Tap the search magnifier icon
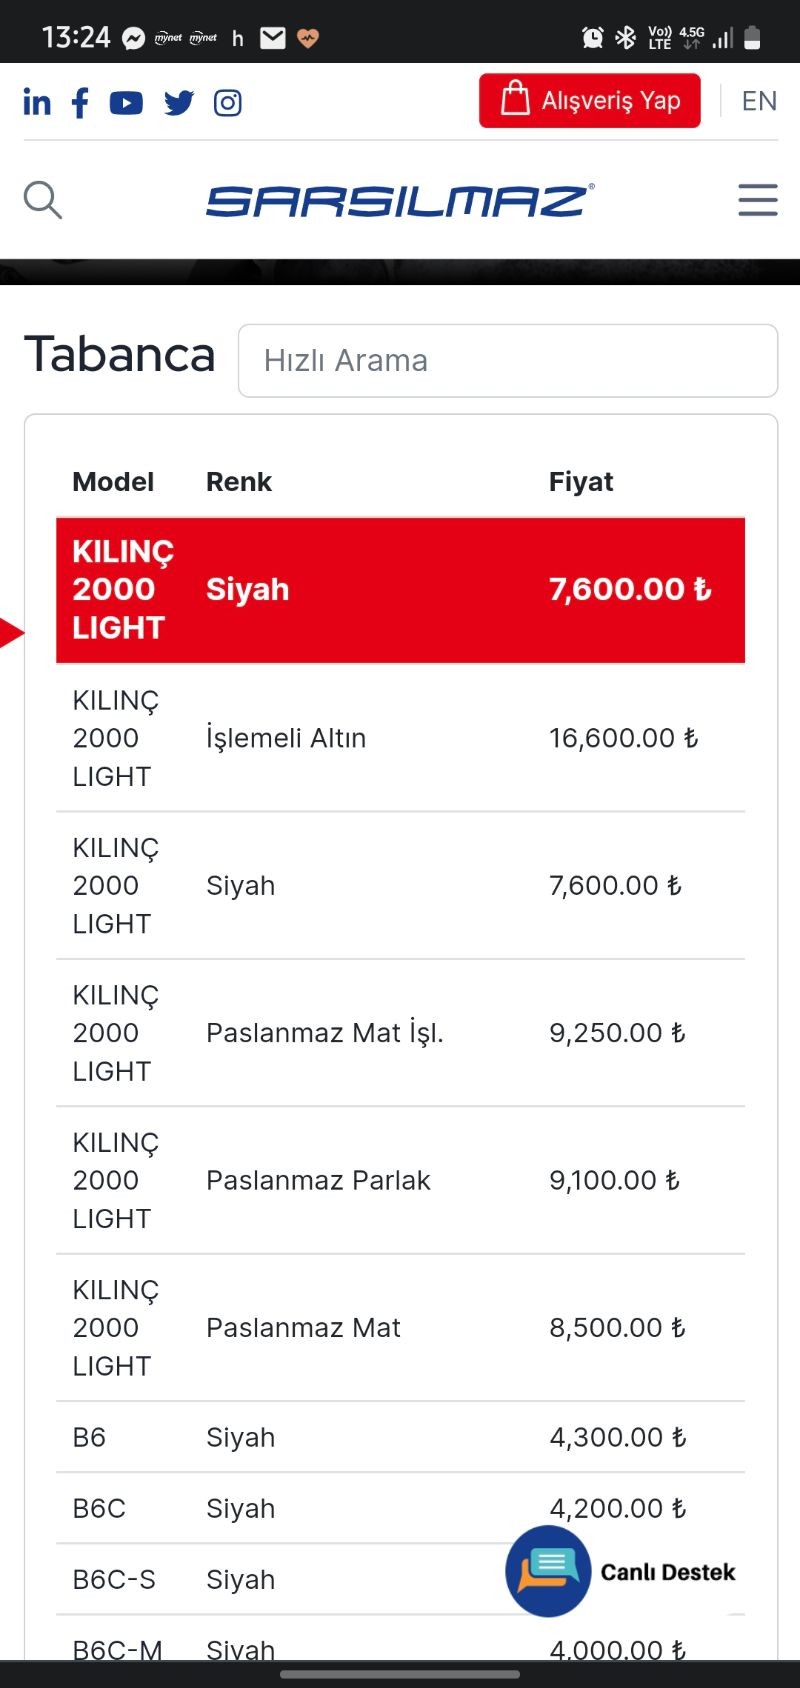Screen dimensions: 800x1688 43,200
